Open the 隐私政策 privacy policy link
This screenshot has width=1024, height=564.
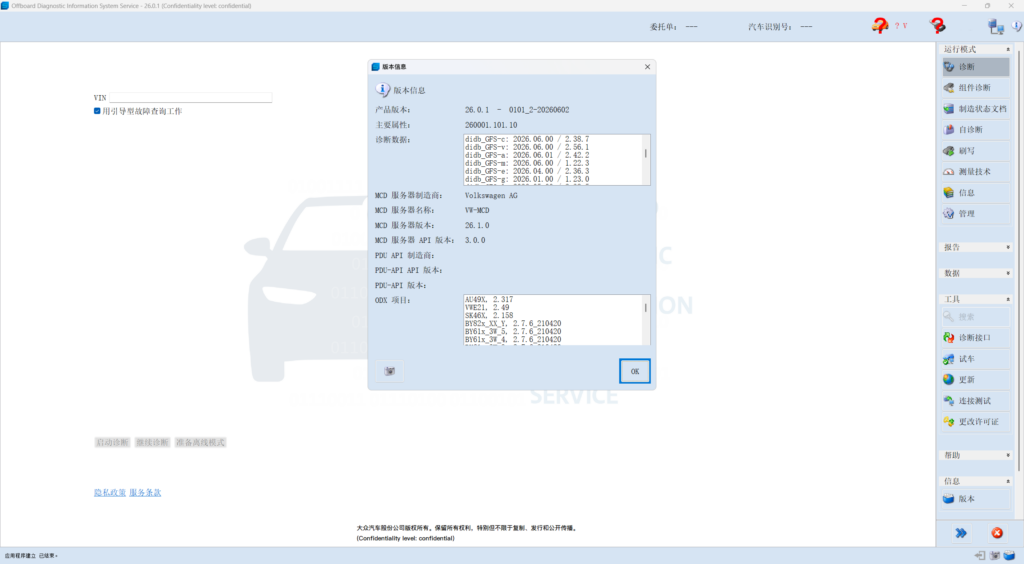(110, 493)
